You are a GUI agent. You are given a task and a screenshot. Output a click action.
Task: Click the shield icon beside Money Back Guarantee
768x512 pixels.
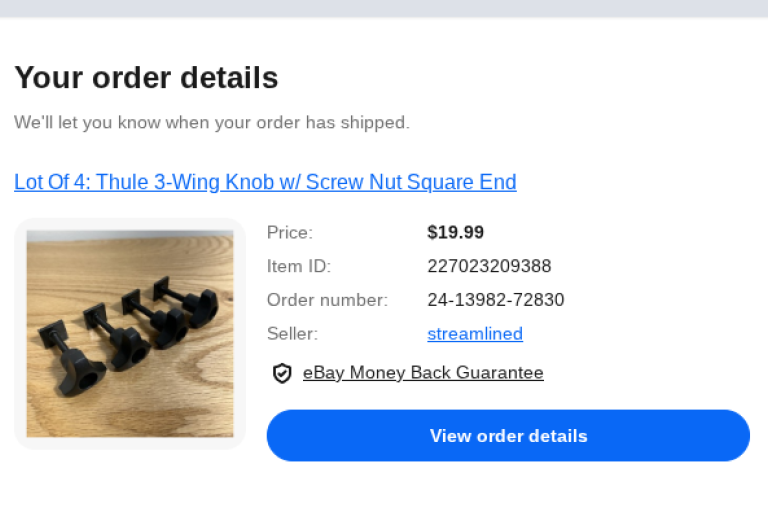(x=282, y=373)
